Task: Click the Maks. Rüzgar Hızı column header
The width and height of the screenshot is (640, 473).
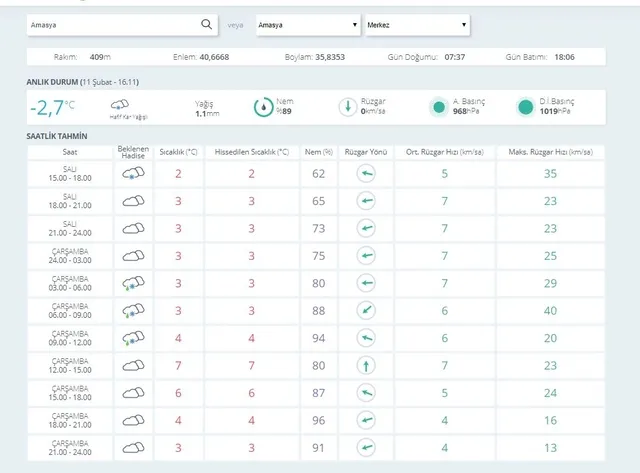Action: (x=550, y=151)
